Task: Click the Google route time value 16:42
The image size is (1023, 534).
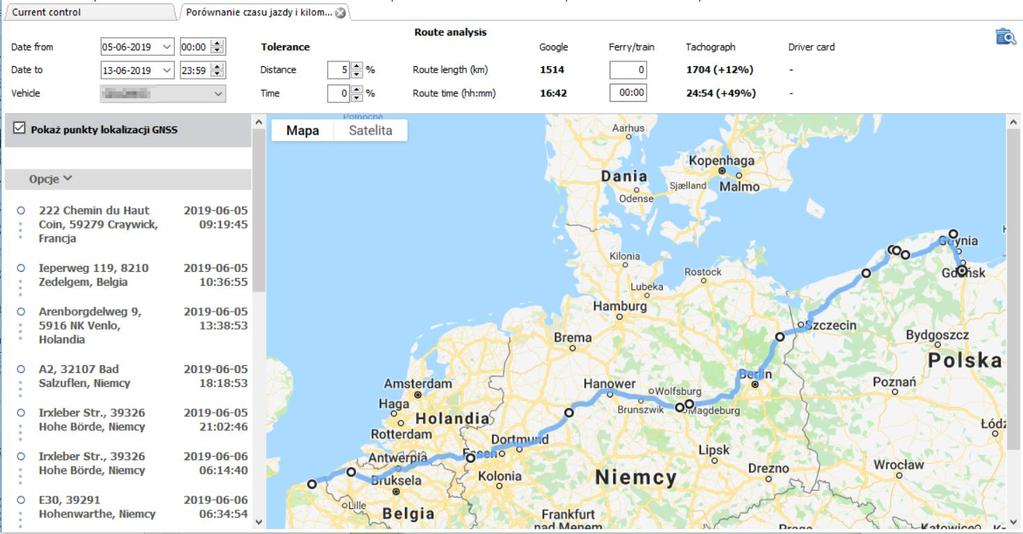Action: pos(553,93)
